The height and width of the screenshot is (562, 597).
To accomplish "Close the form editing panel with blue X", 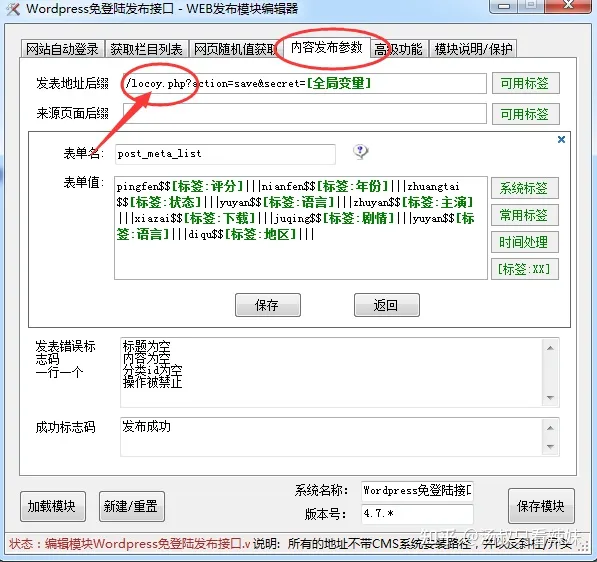I will [561, 139].
